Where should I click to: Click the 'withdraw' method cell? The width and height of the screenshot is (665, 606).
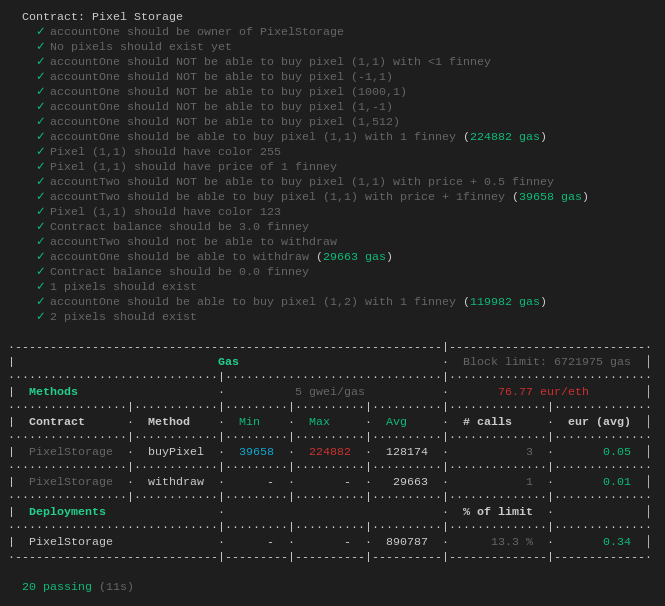[x=176, y=482]
